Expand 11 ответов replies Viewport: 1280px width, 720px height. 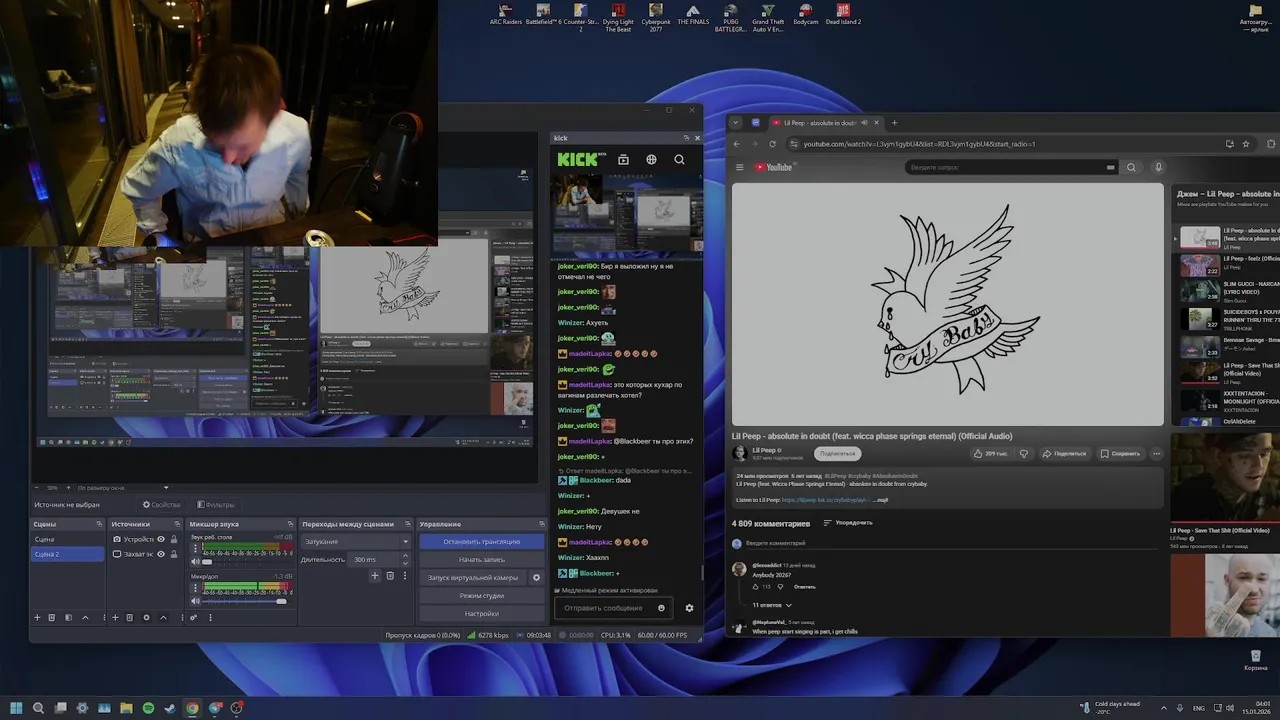coord(772,605)
